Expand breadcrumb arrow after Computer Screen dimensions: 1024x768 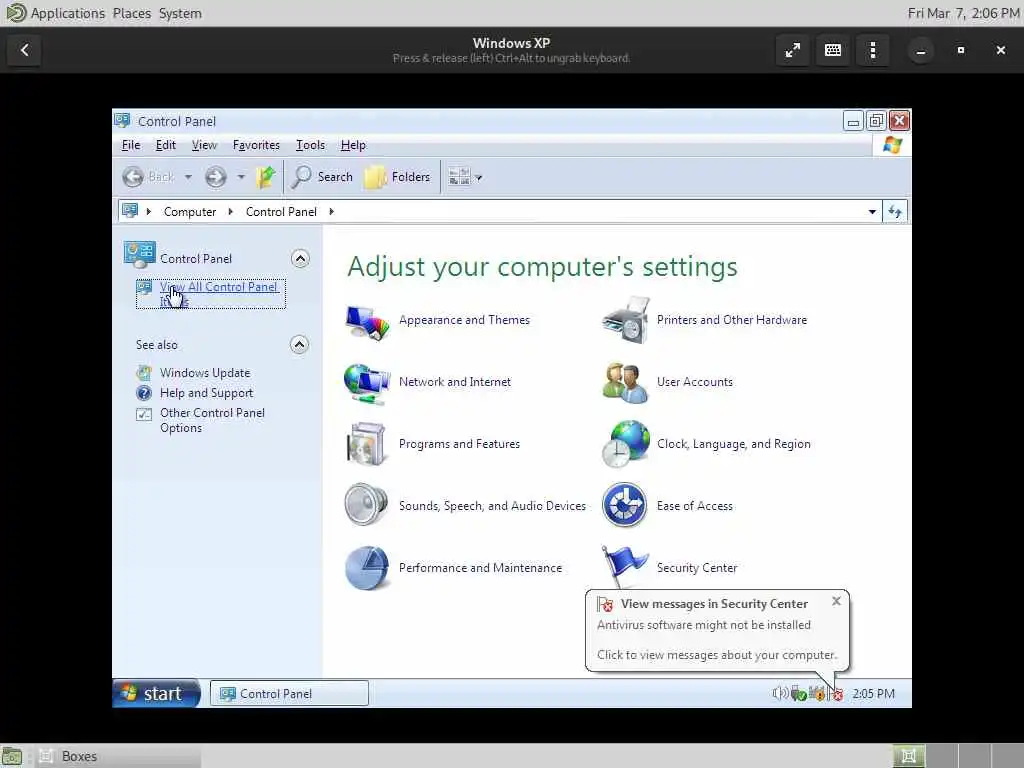(231, 212)
